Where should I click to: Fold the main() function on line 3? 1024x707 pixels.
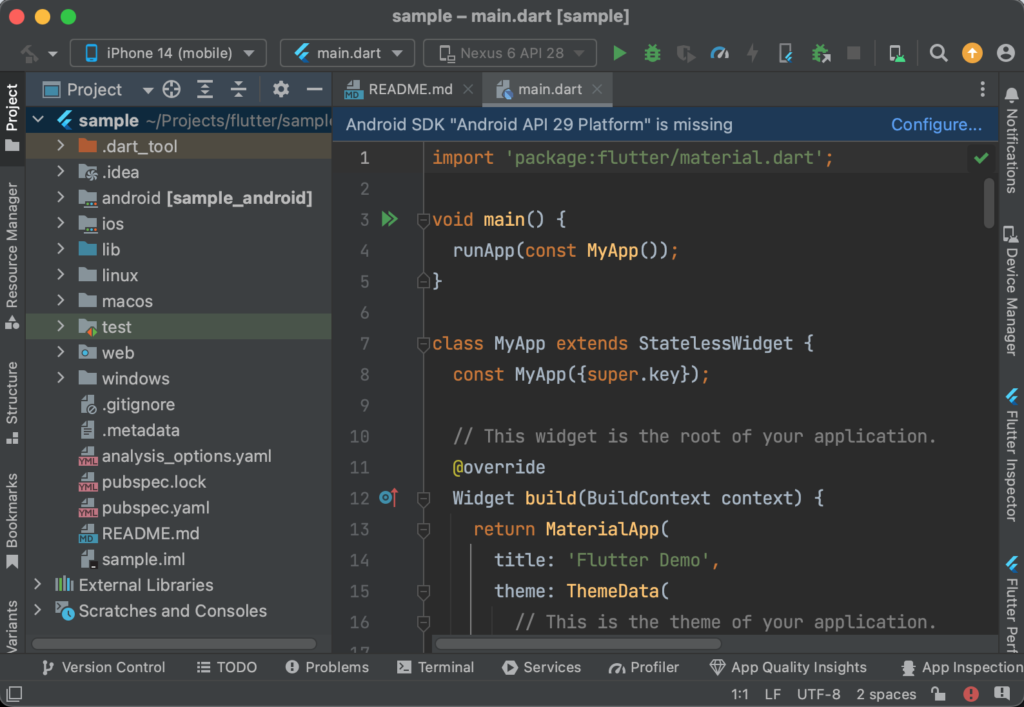click(x=423, y=220)
